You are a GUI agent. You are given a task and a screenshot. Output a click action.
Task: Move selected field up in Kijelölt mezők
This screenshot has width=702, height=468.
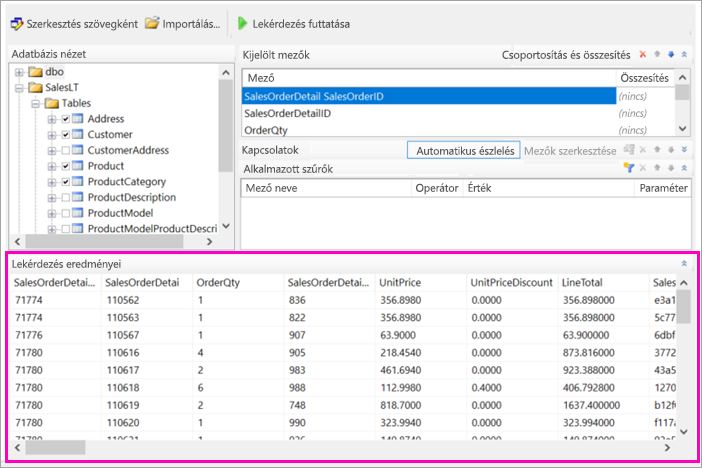tap(657, 54)
